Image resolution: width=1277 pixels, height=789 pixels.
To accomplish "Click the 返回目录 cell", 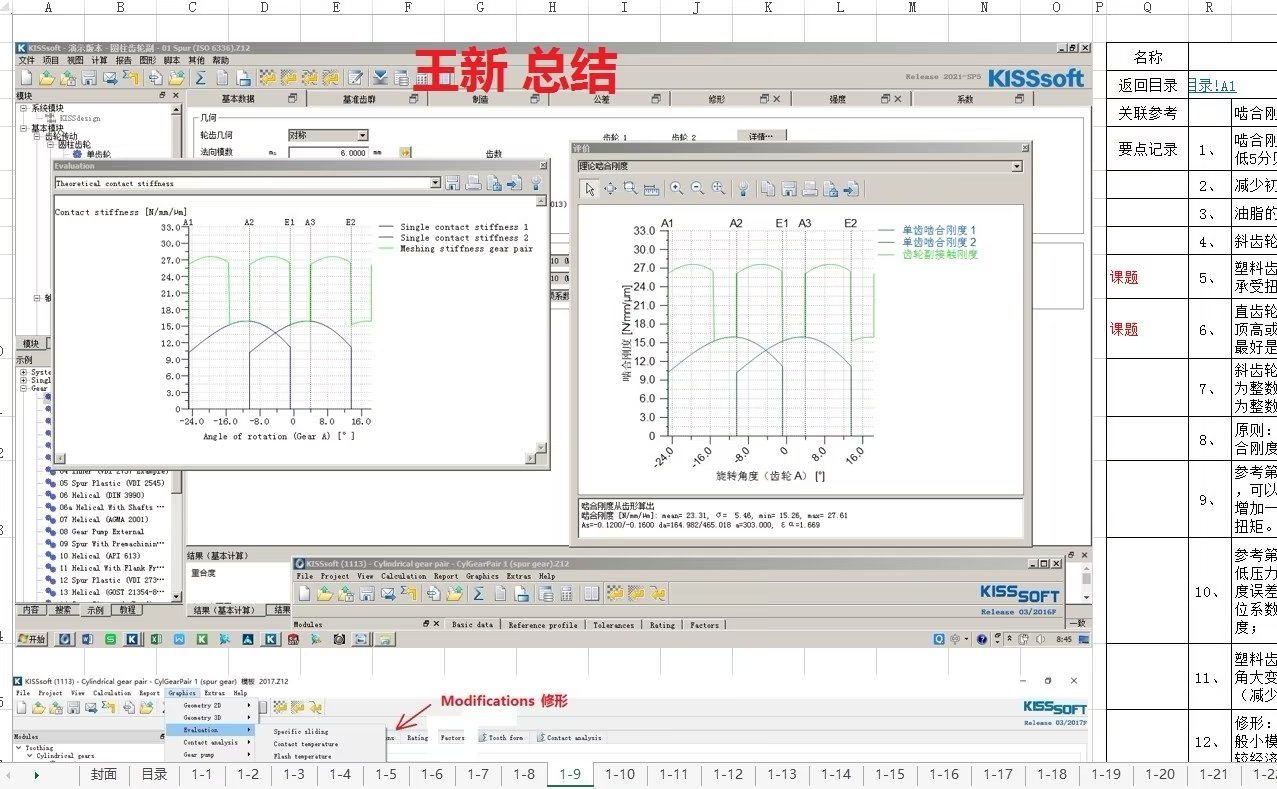I will 1147,86.
